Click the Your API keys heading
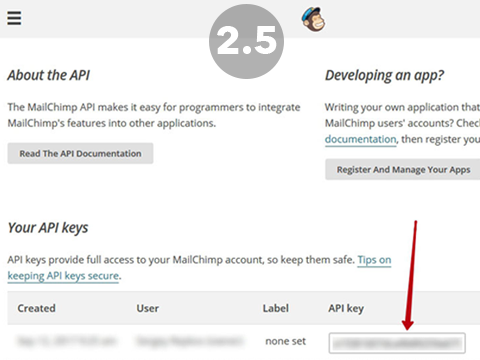Image resolution: width=480 pixels, height=360 pixels. click(x=48, y=228)
